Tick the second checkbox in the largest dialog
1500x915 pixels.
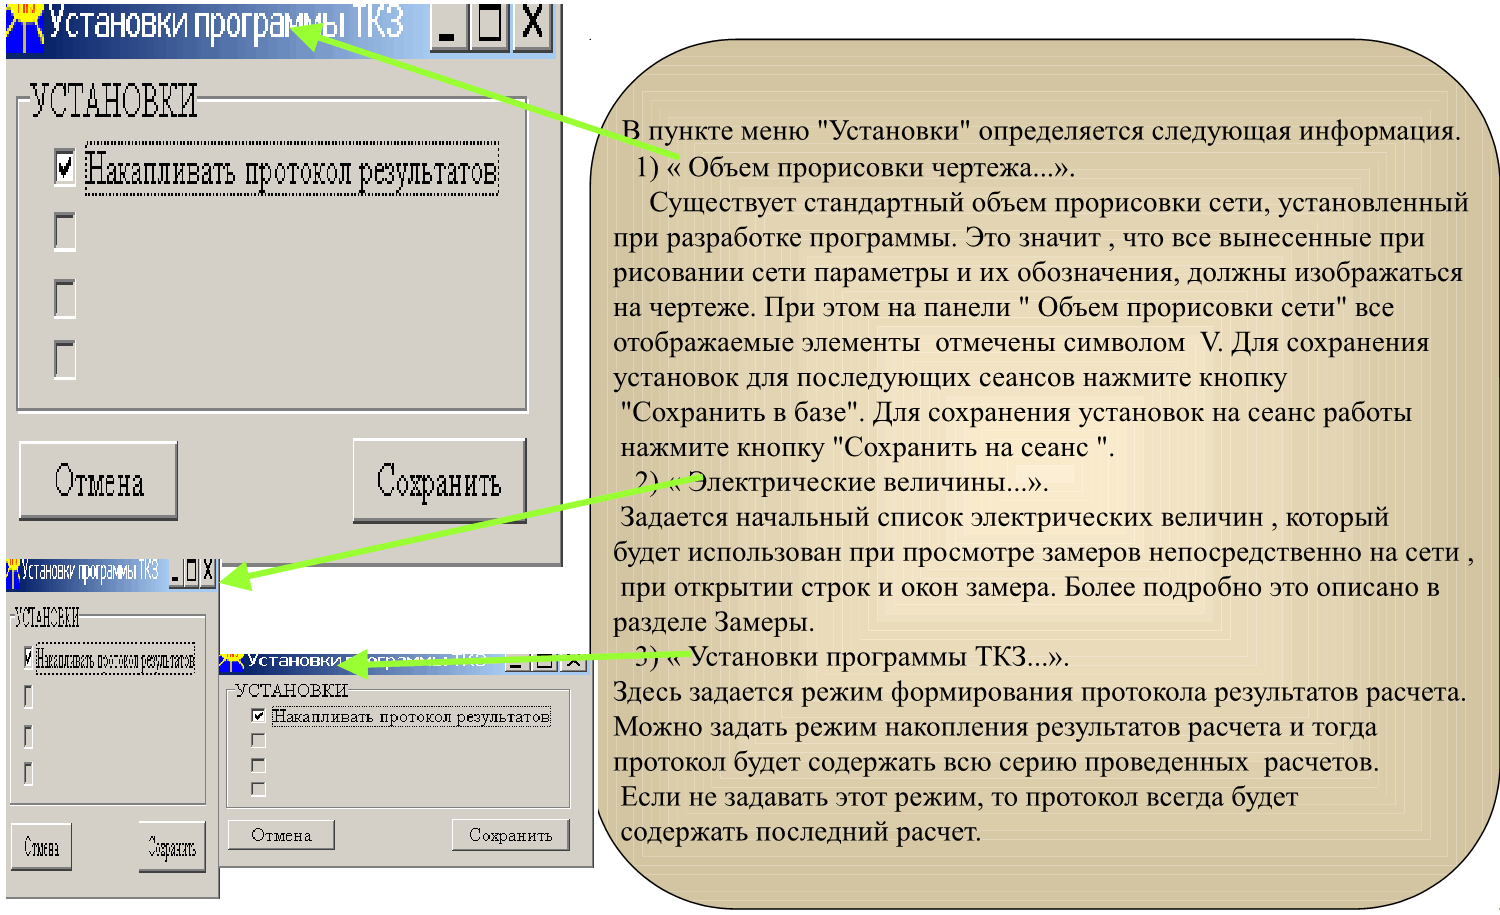click(65, 232)
